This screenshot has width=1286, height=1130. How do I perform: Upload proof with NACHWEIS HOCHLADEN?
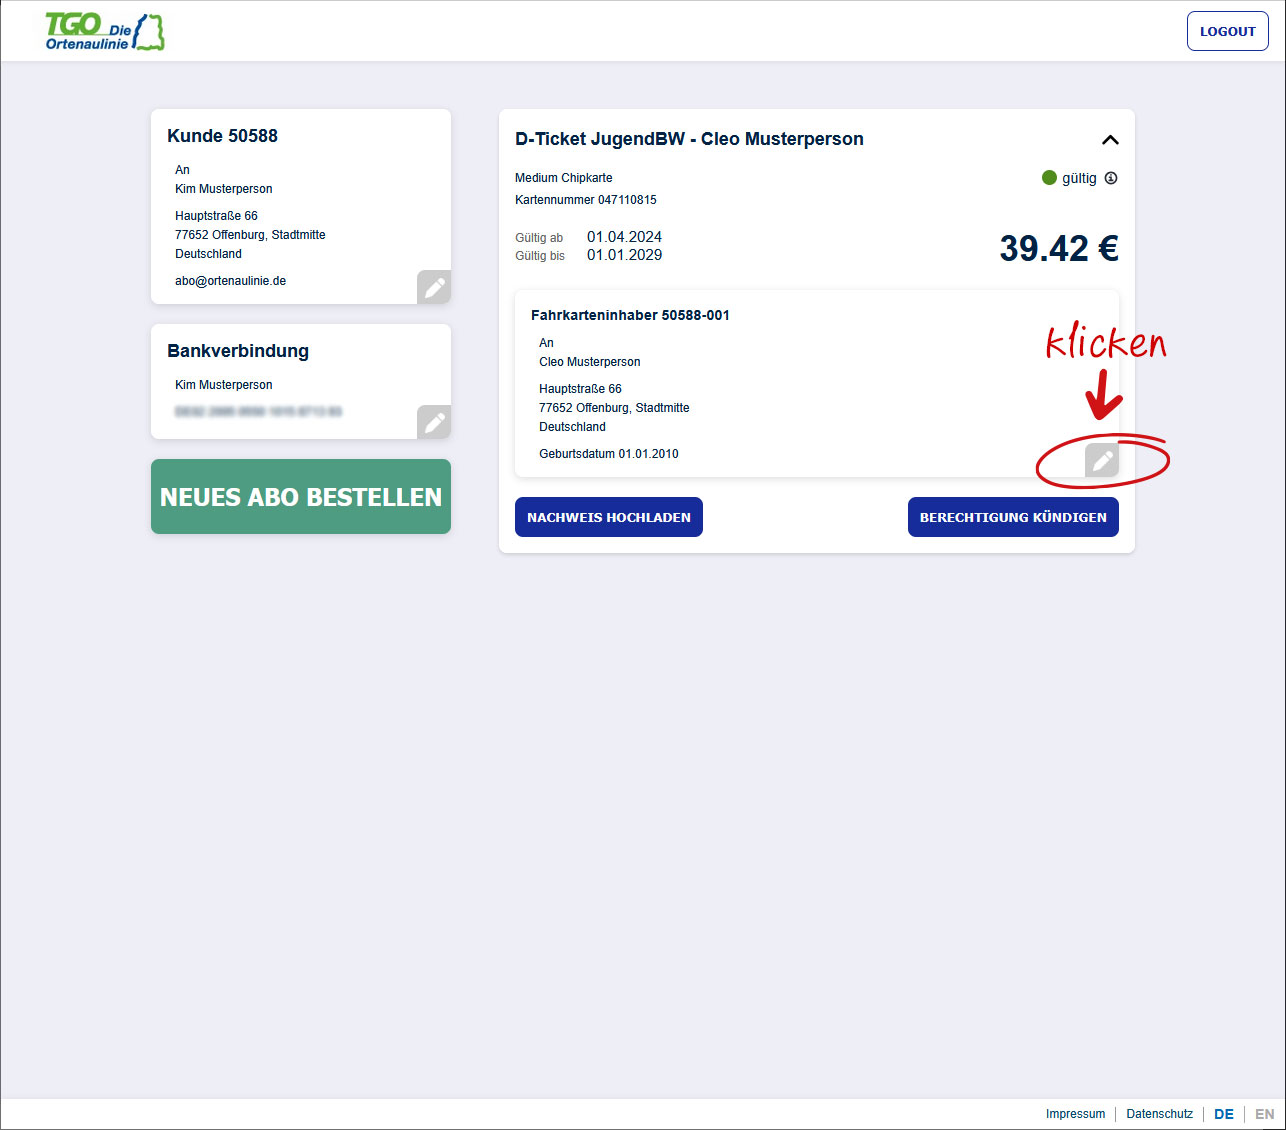pyautogui.click(x=609, y=517)
